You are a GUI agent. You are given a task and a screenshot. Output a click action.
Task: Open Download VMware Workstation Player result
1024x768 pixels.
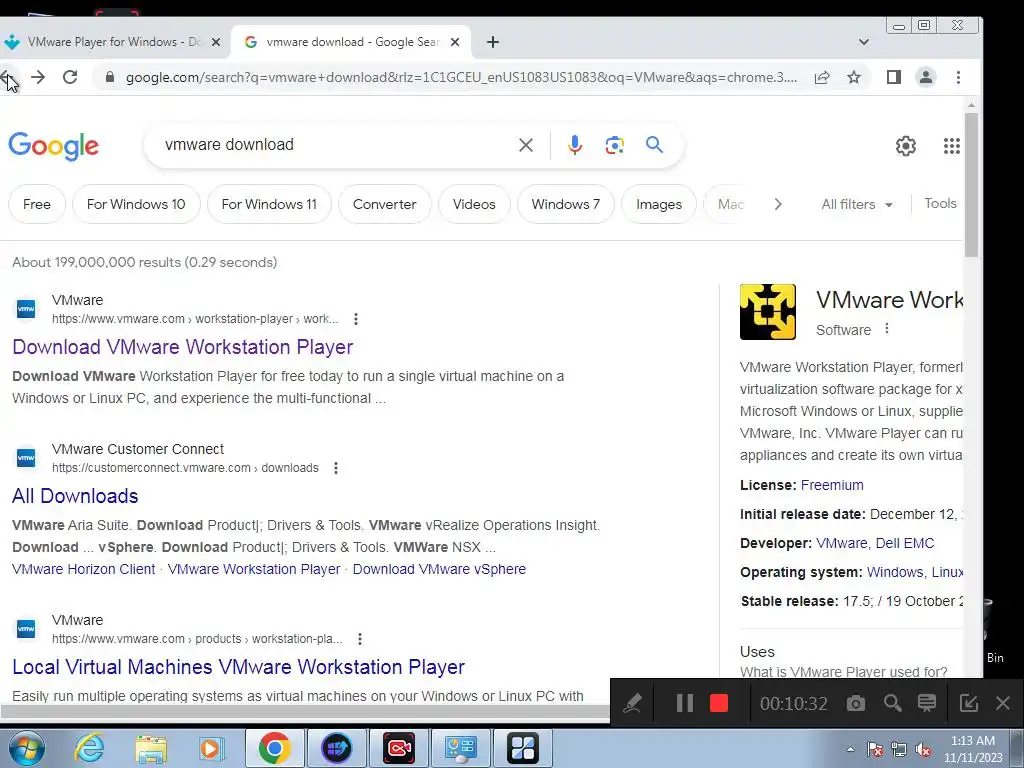(x=183, y=347)
